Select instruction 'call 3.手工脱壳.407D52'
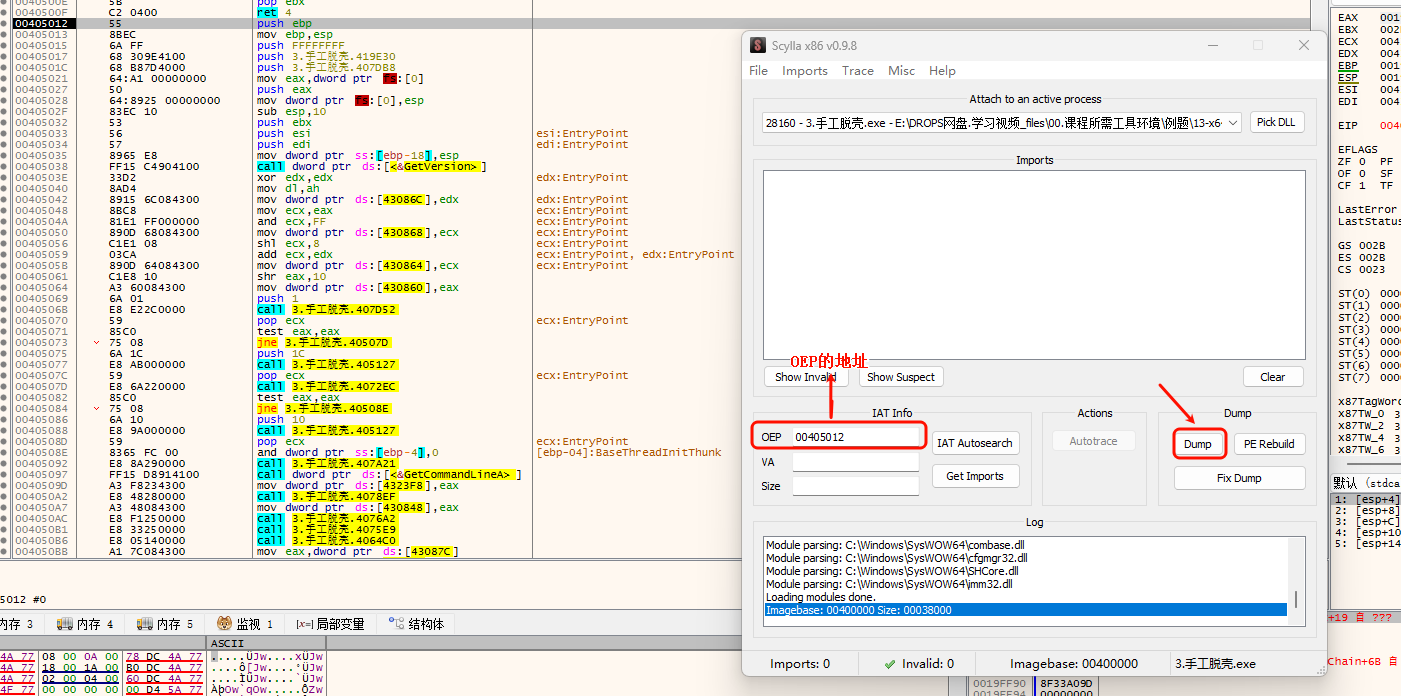1401x696 pixels. tap(327, 309)
